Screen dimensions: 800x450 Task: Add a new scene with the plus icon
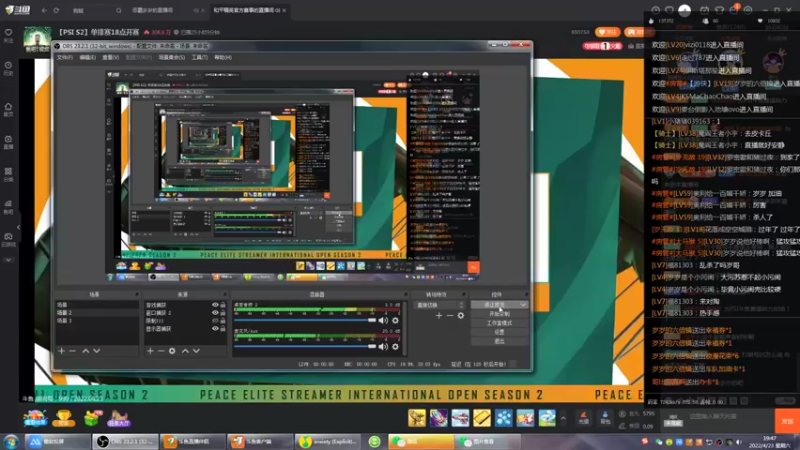[61, 351]
